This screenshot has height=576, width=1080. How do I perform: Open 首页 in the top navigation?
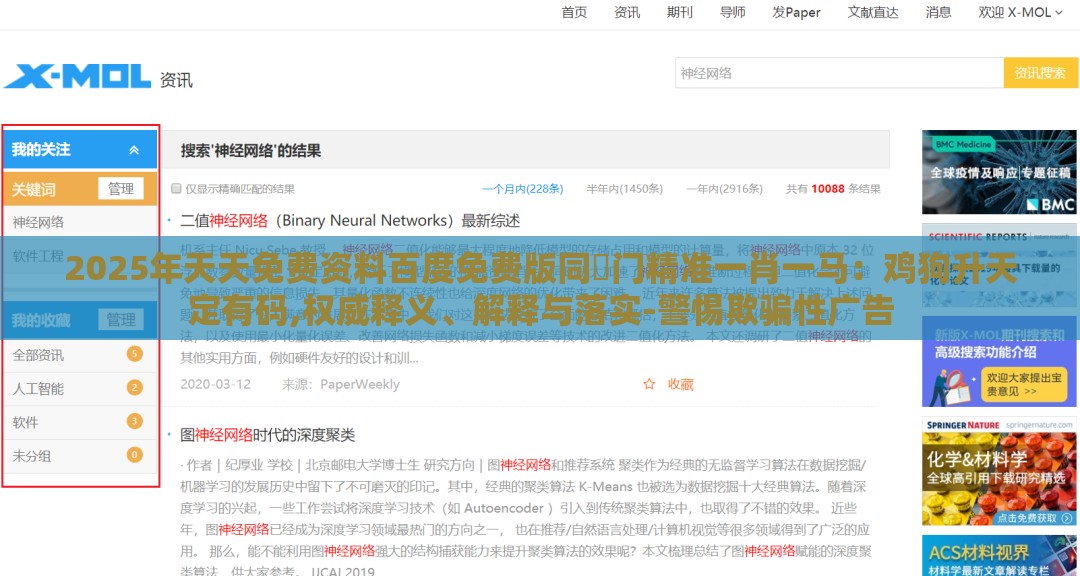(574, 12)
